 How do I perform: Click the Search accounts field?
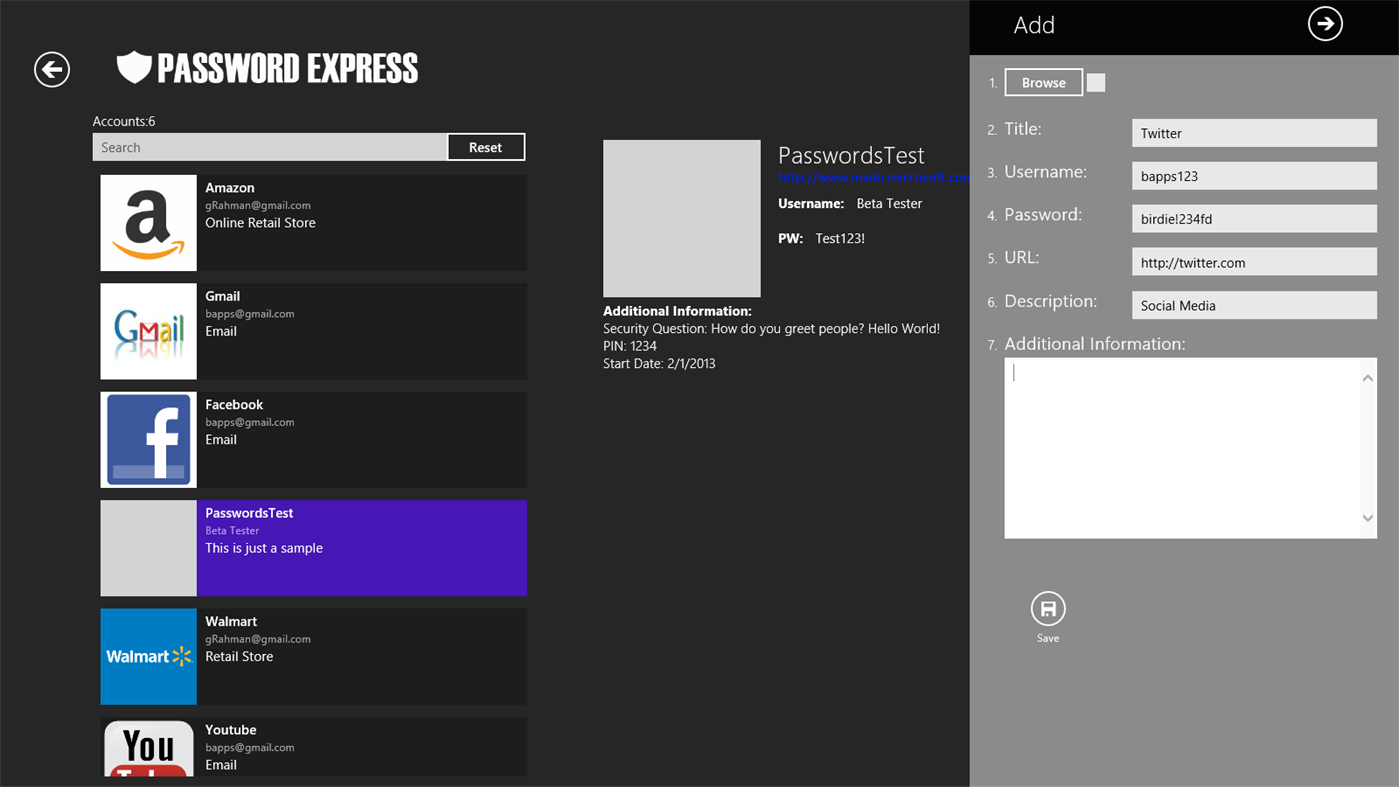[270, 147]
